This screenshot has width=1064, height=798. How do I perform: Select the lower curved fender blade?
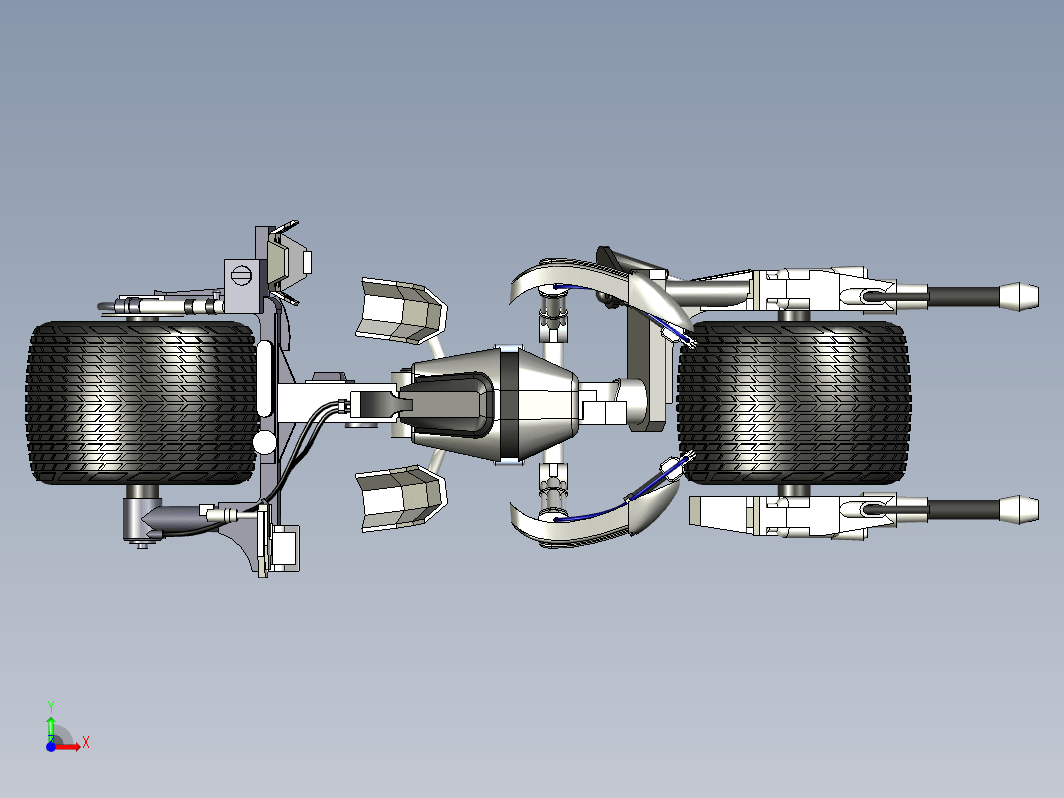pos(597,519)
